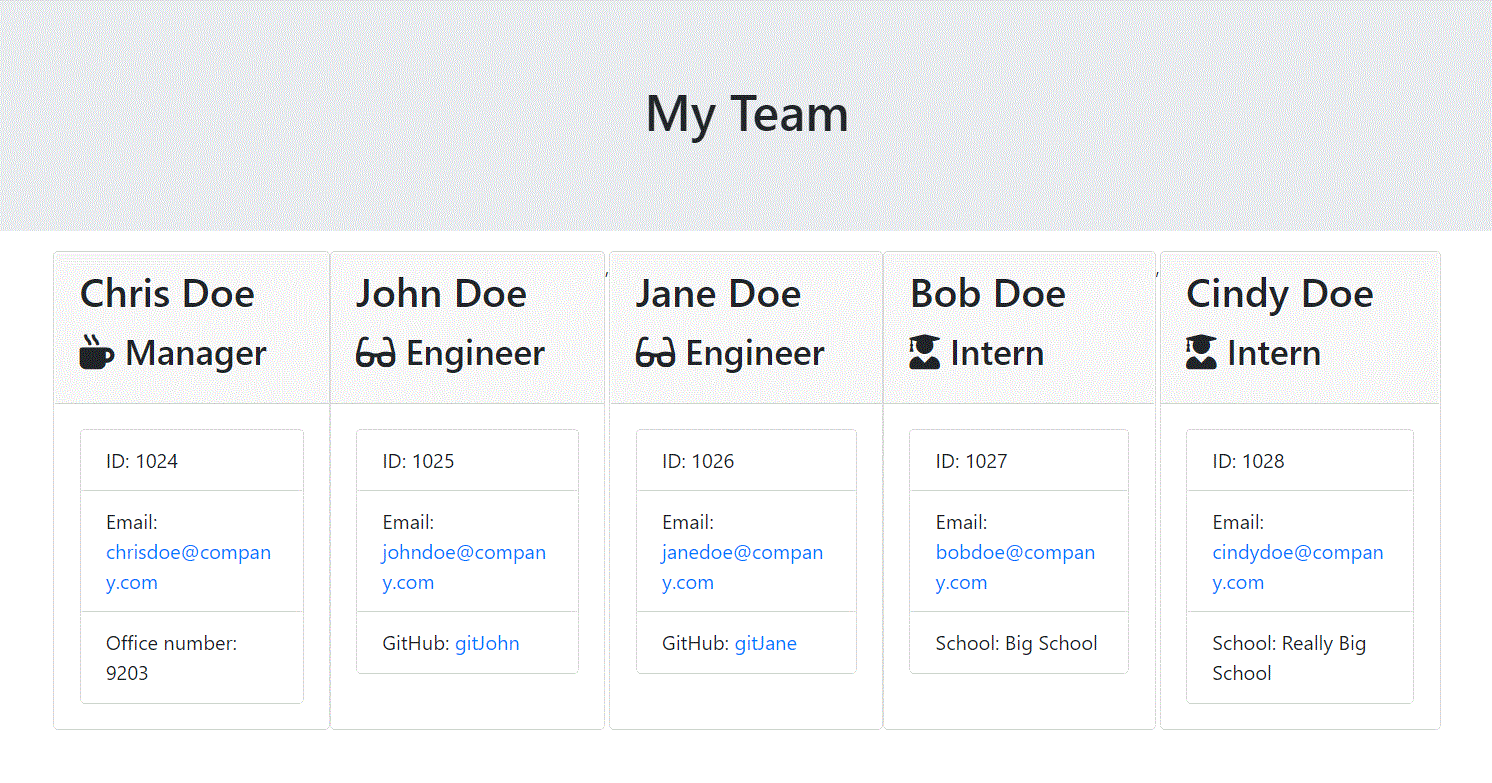
Task: Click the GitHub: label on Jane Doe's card
Action: [696, 643]
